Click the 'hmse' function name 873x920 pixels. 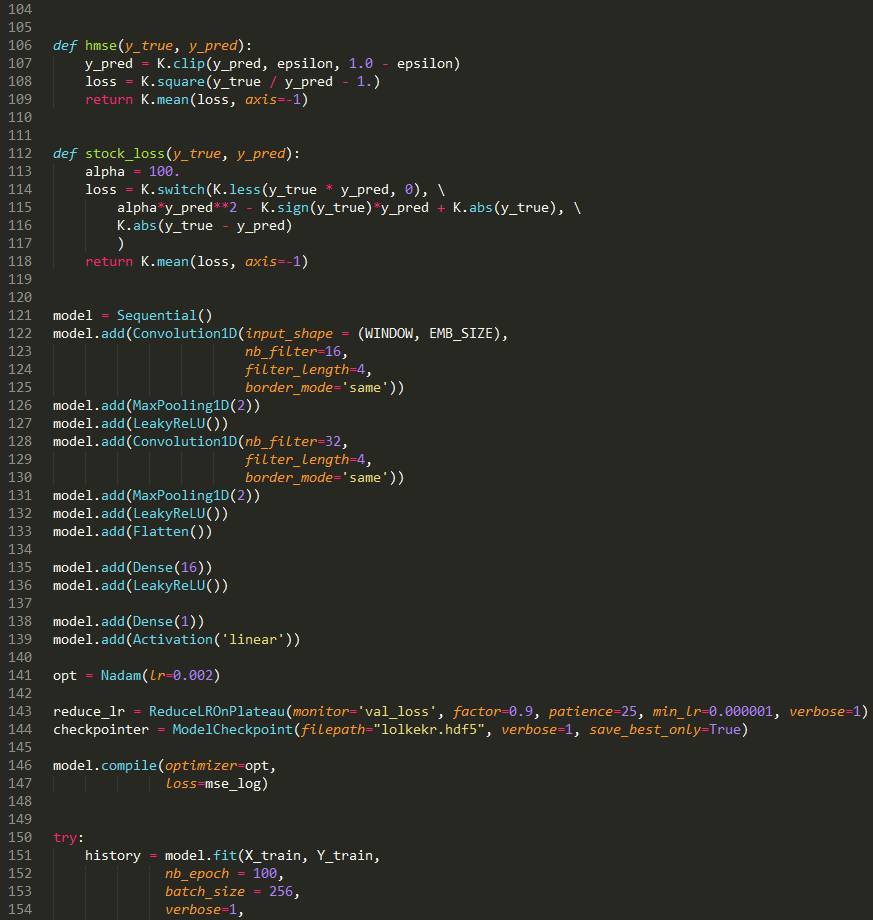(101, 46)
